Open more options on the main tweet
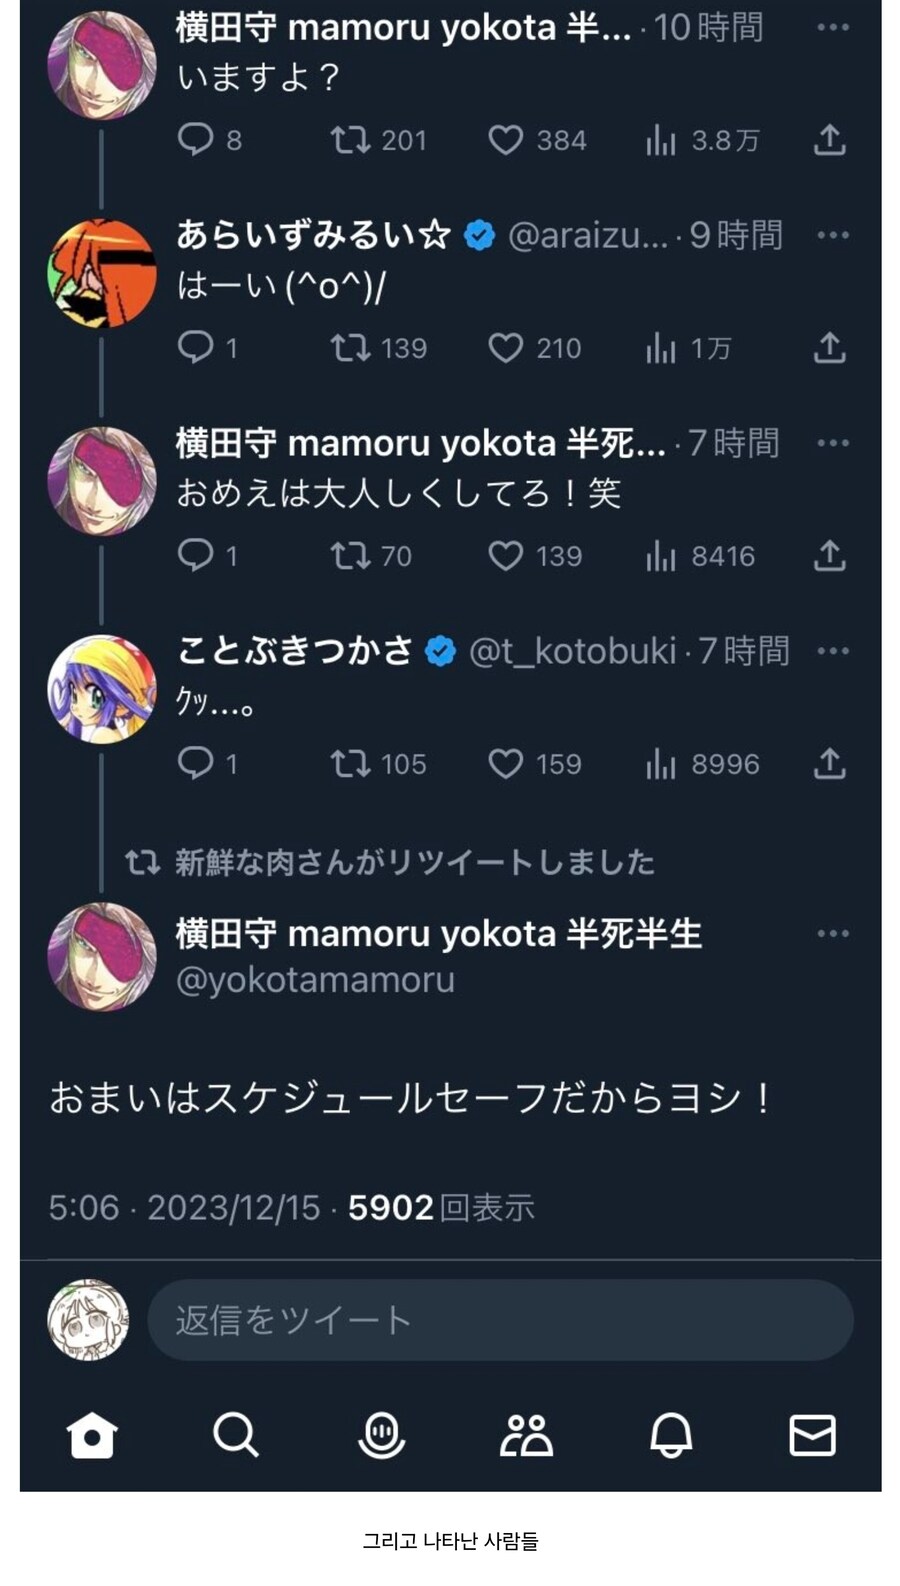This screenshot has width=900, height=1586. point(832,933)
